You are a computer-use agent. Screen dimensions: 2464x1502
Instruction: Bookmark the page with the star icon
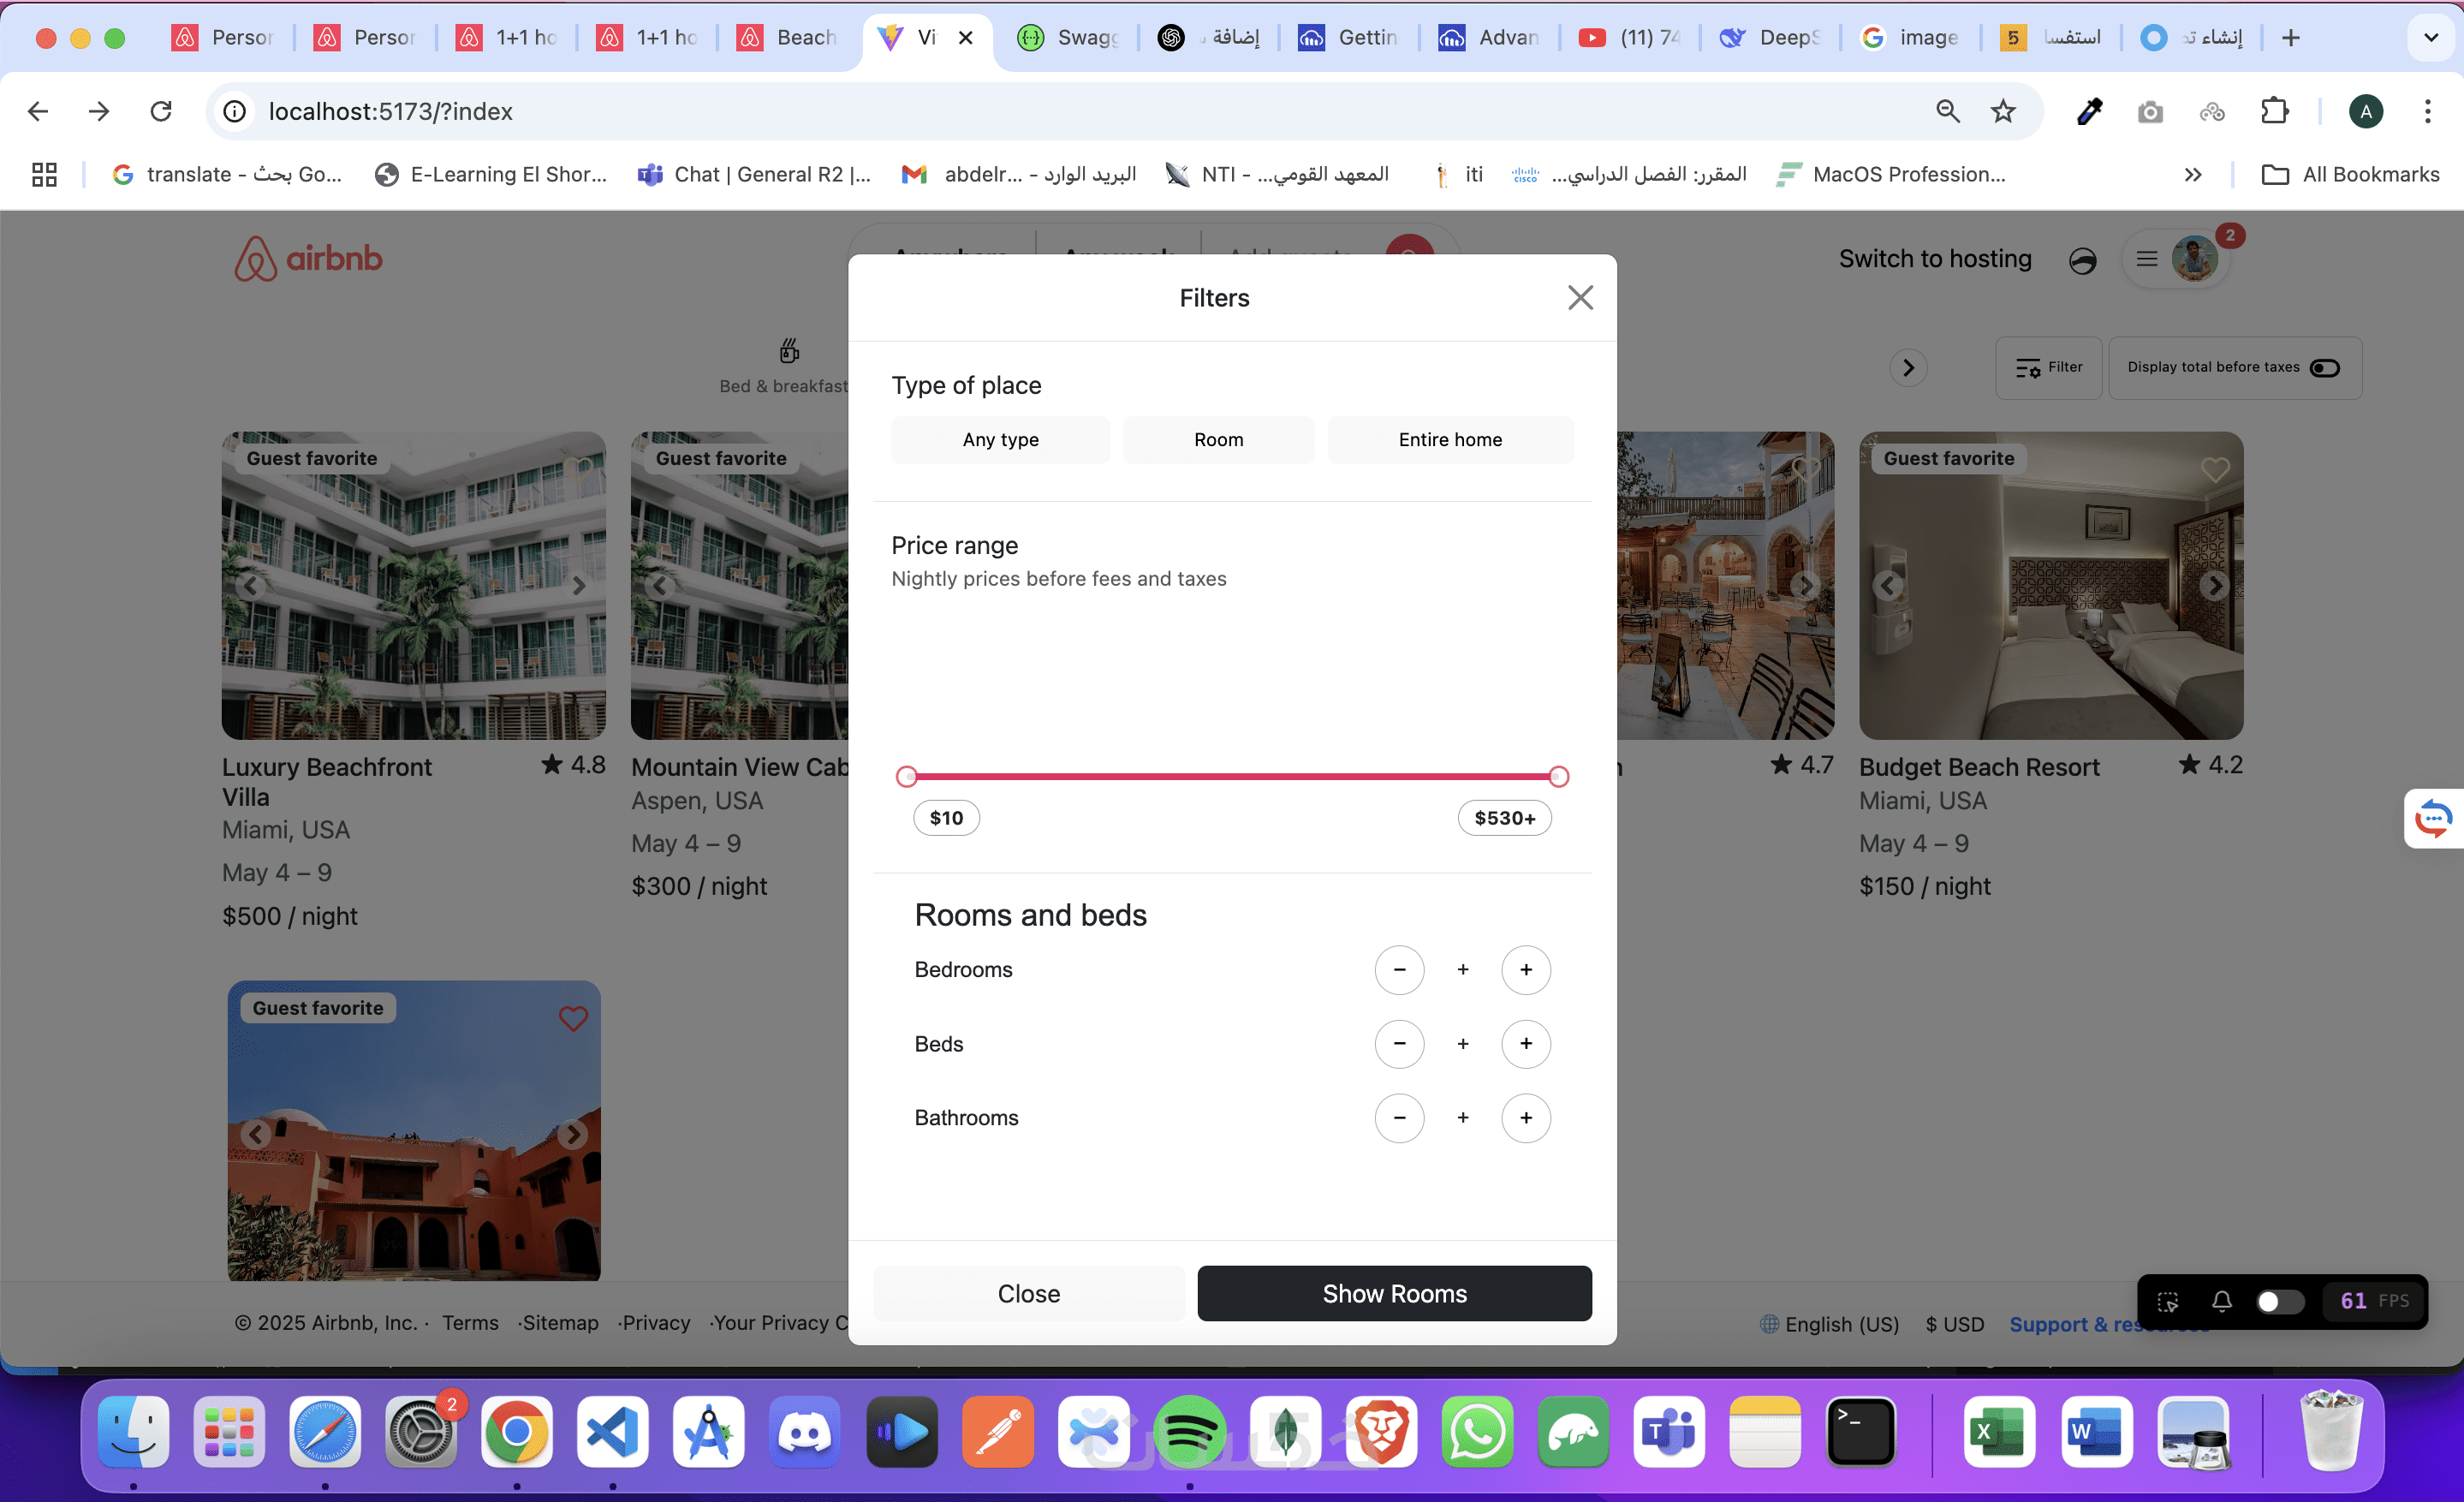(x=2002, y=111)
